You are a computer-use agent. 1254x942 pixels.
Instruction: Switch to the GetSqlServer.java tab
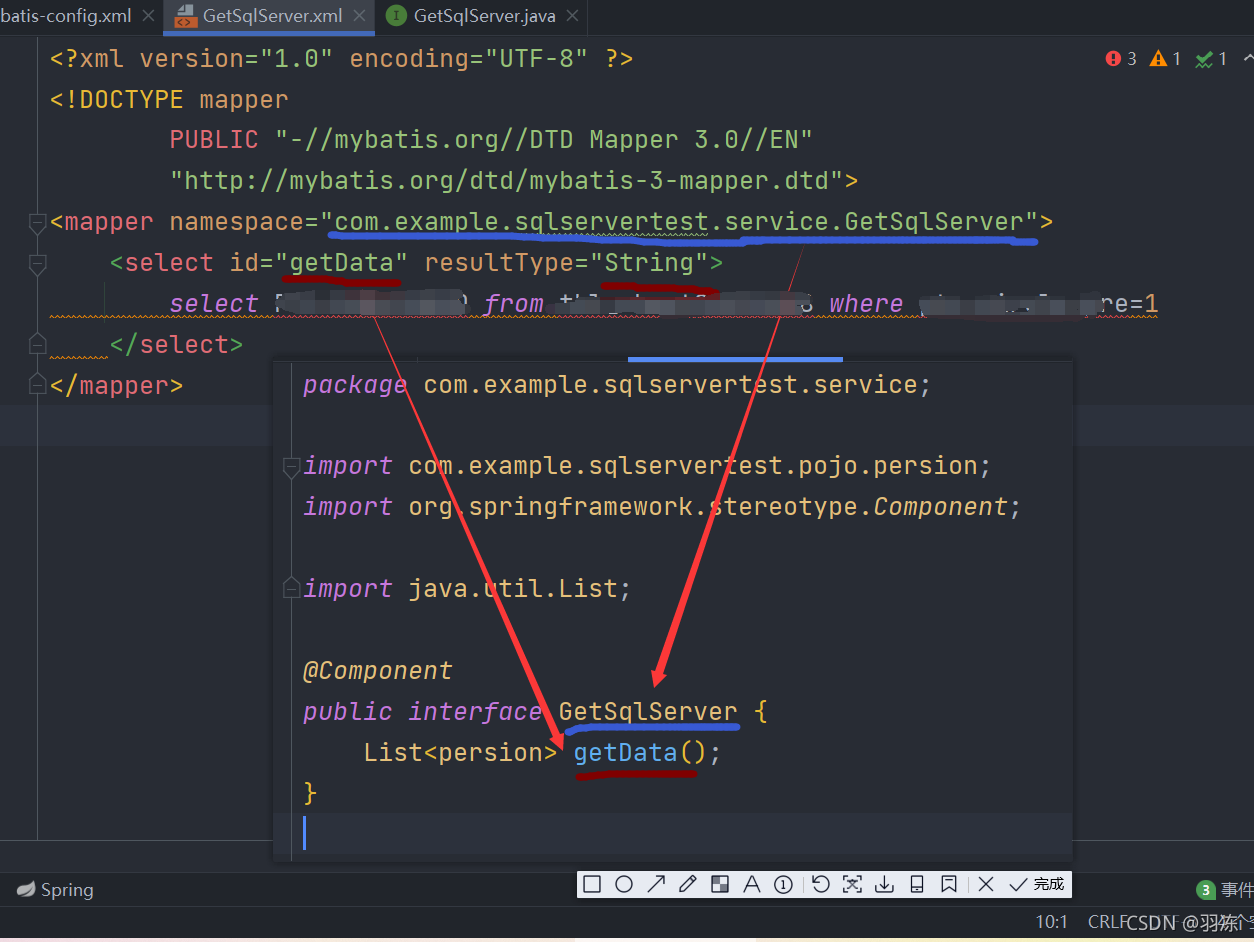pyautogui.click(x=484, y=16)
